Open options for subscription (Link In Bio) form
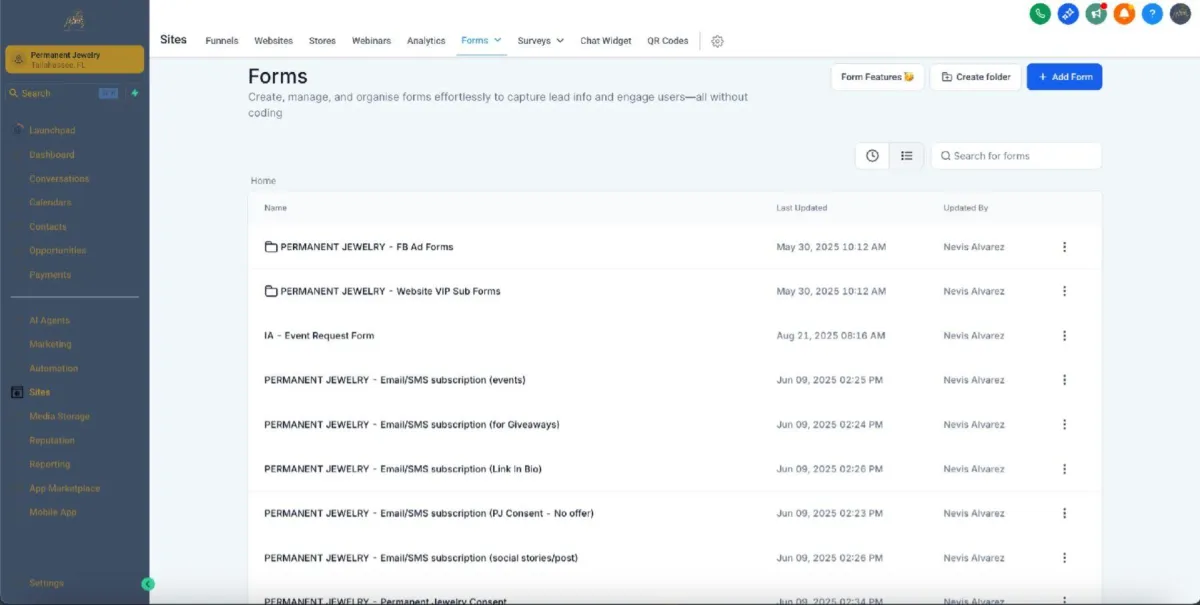This screenshot has height=605, width=1200. click(x=1064, y=469)
